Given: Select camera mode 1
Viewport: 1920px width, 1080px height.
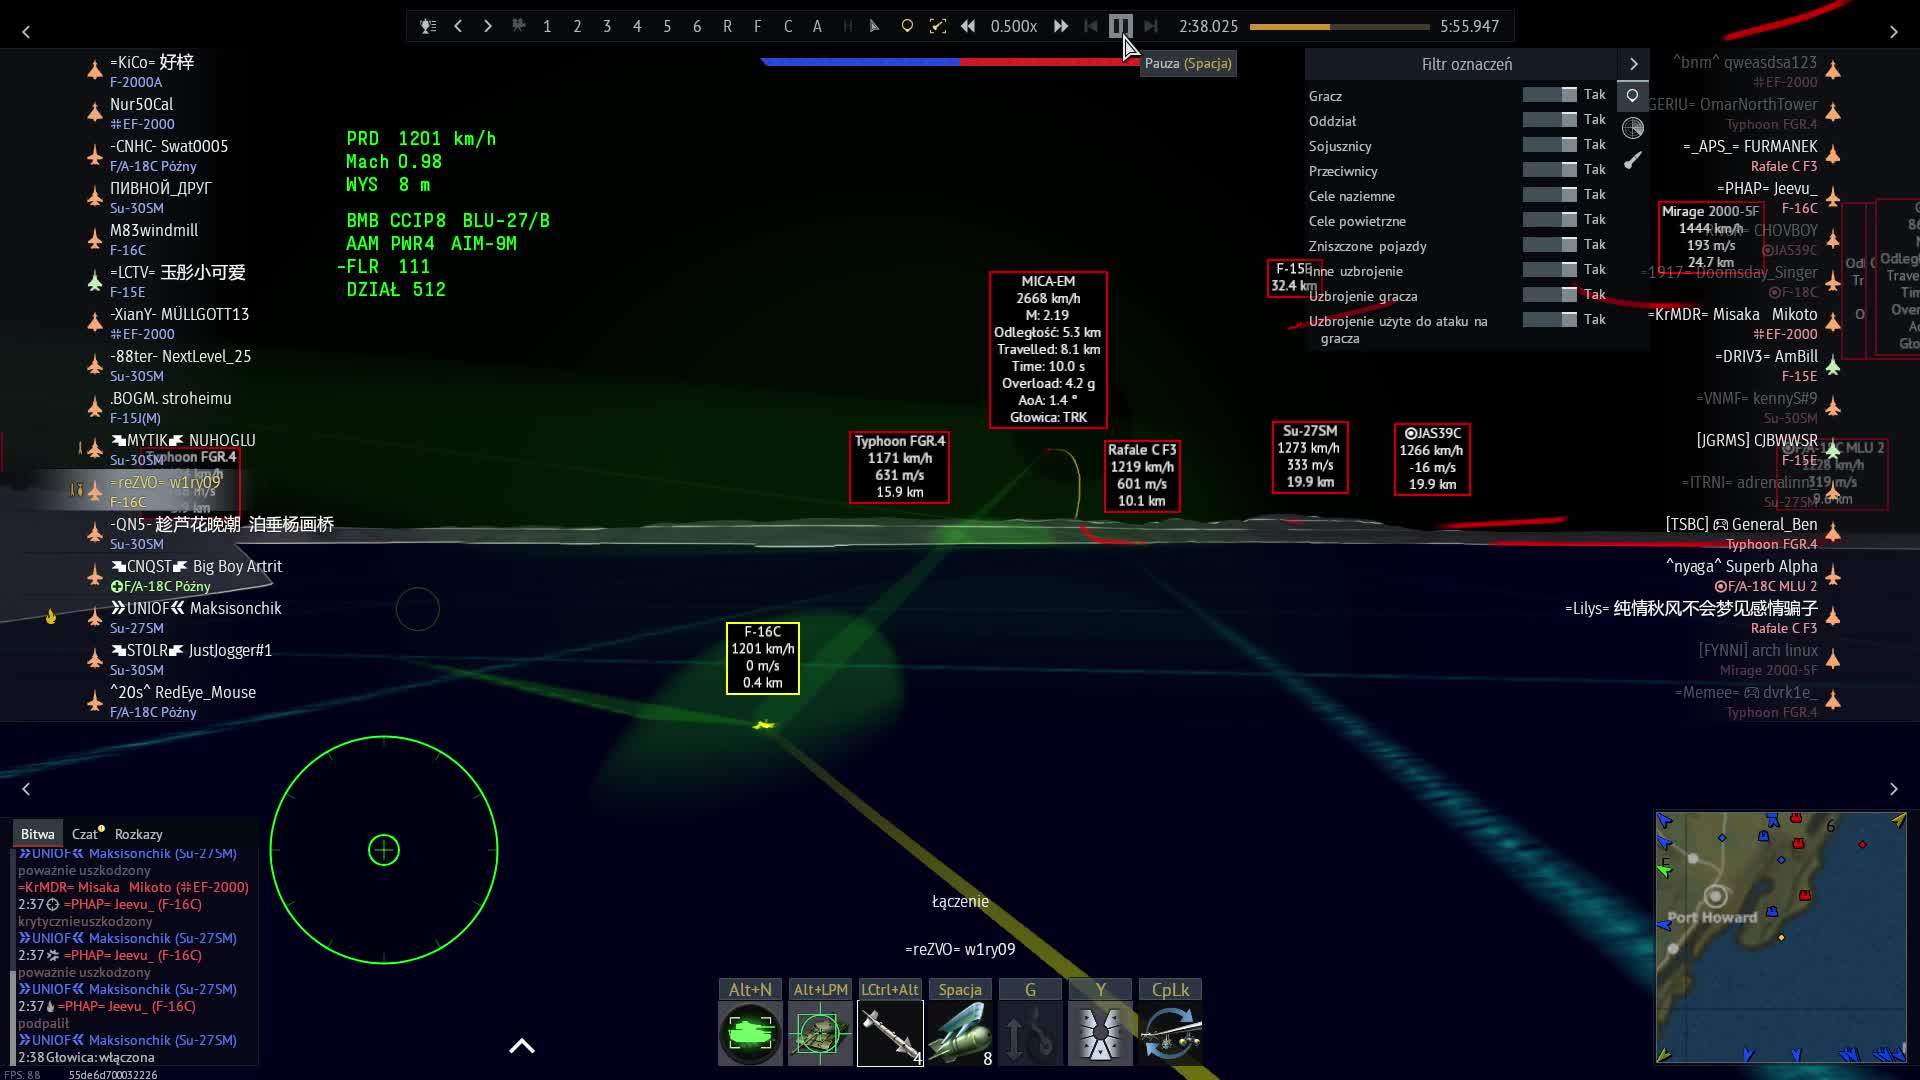Looking at the screenshot, I should [x=547, y=26].
